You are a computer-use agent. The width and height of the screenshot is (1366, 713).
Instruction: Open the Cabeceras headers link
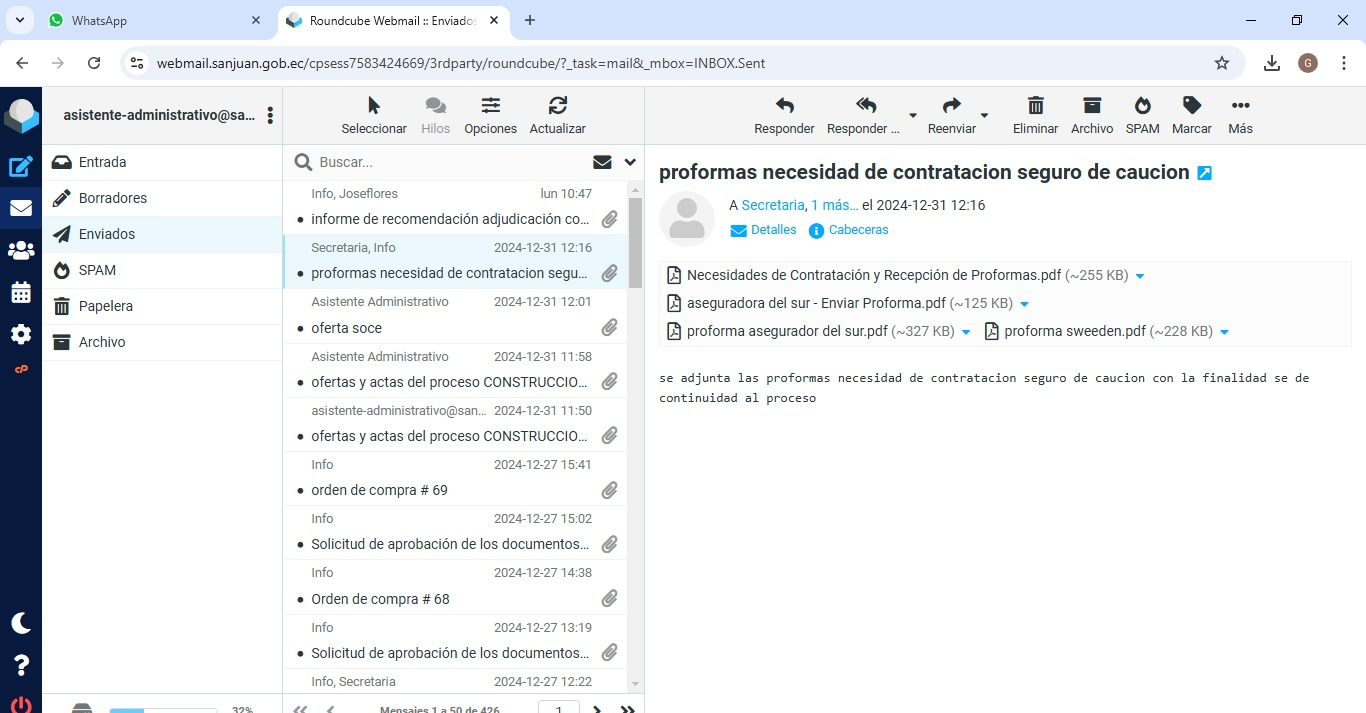[858, 230]
